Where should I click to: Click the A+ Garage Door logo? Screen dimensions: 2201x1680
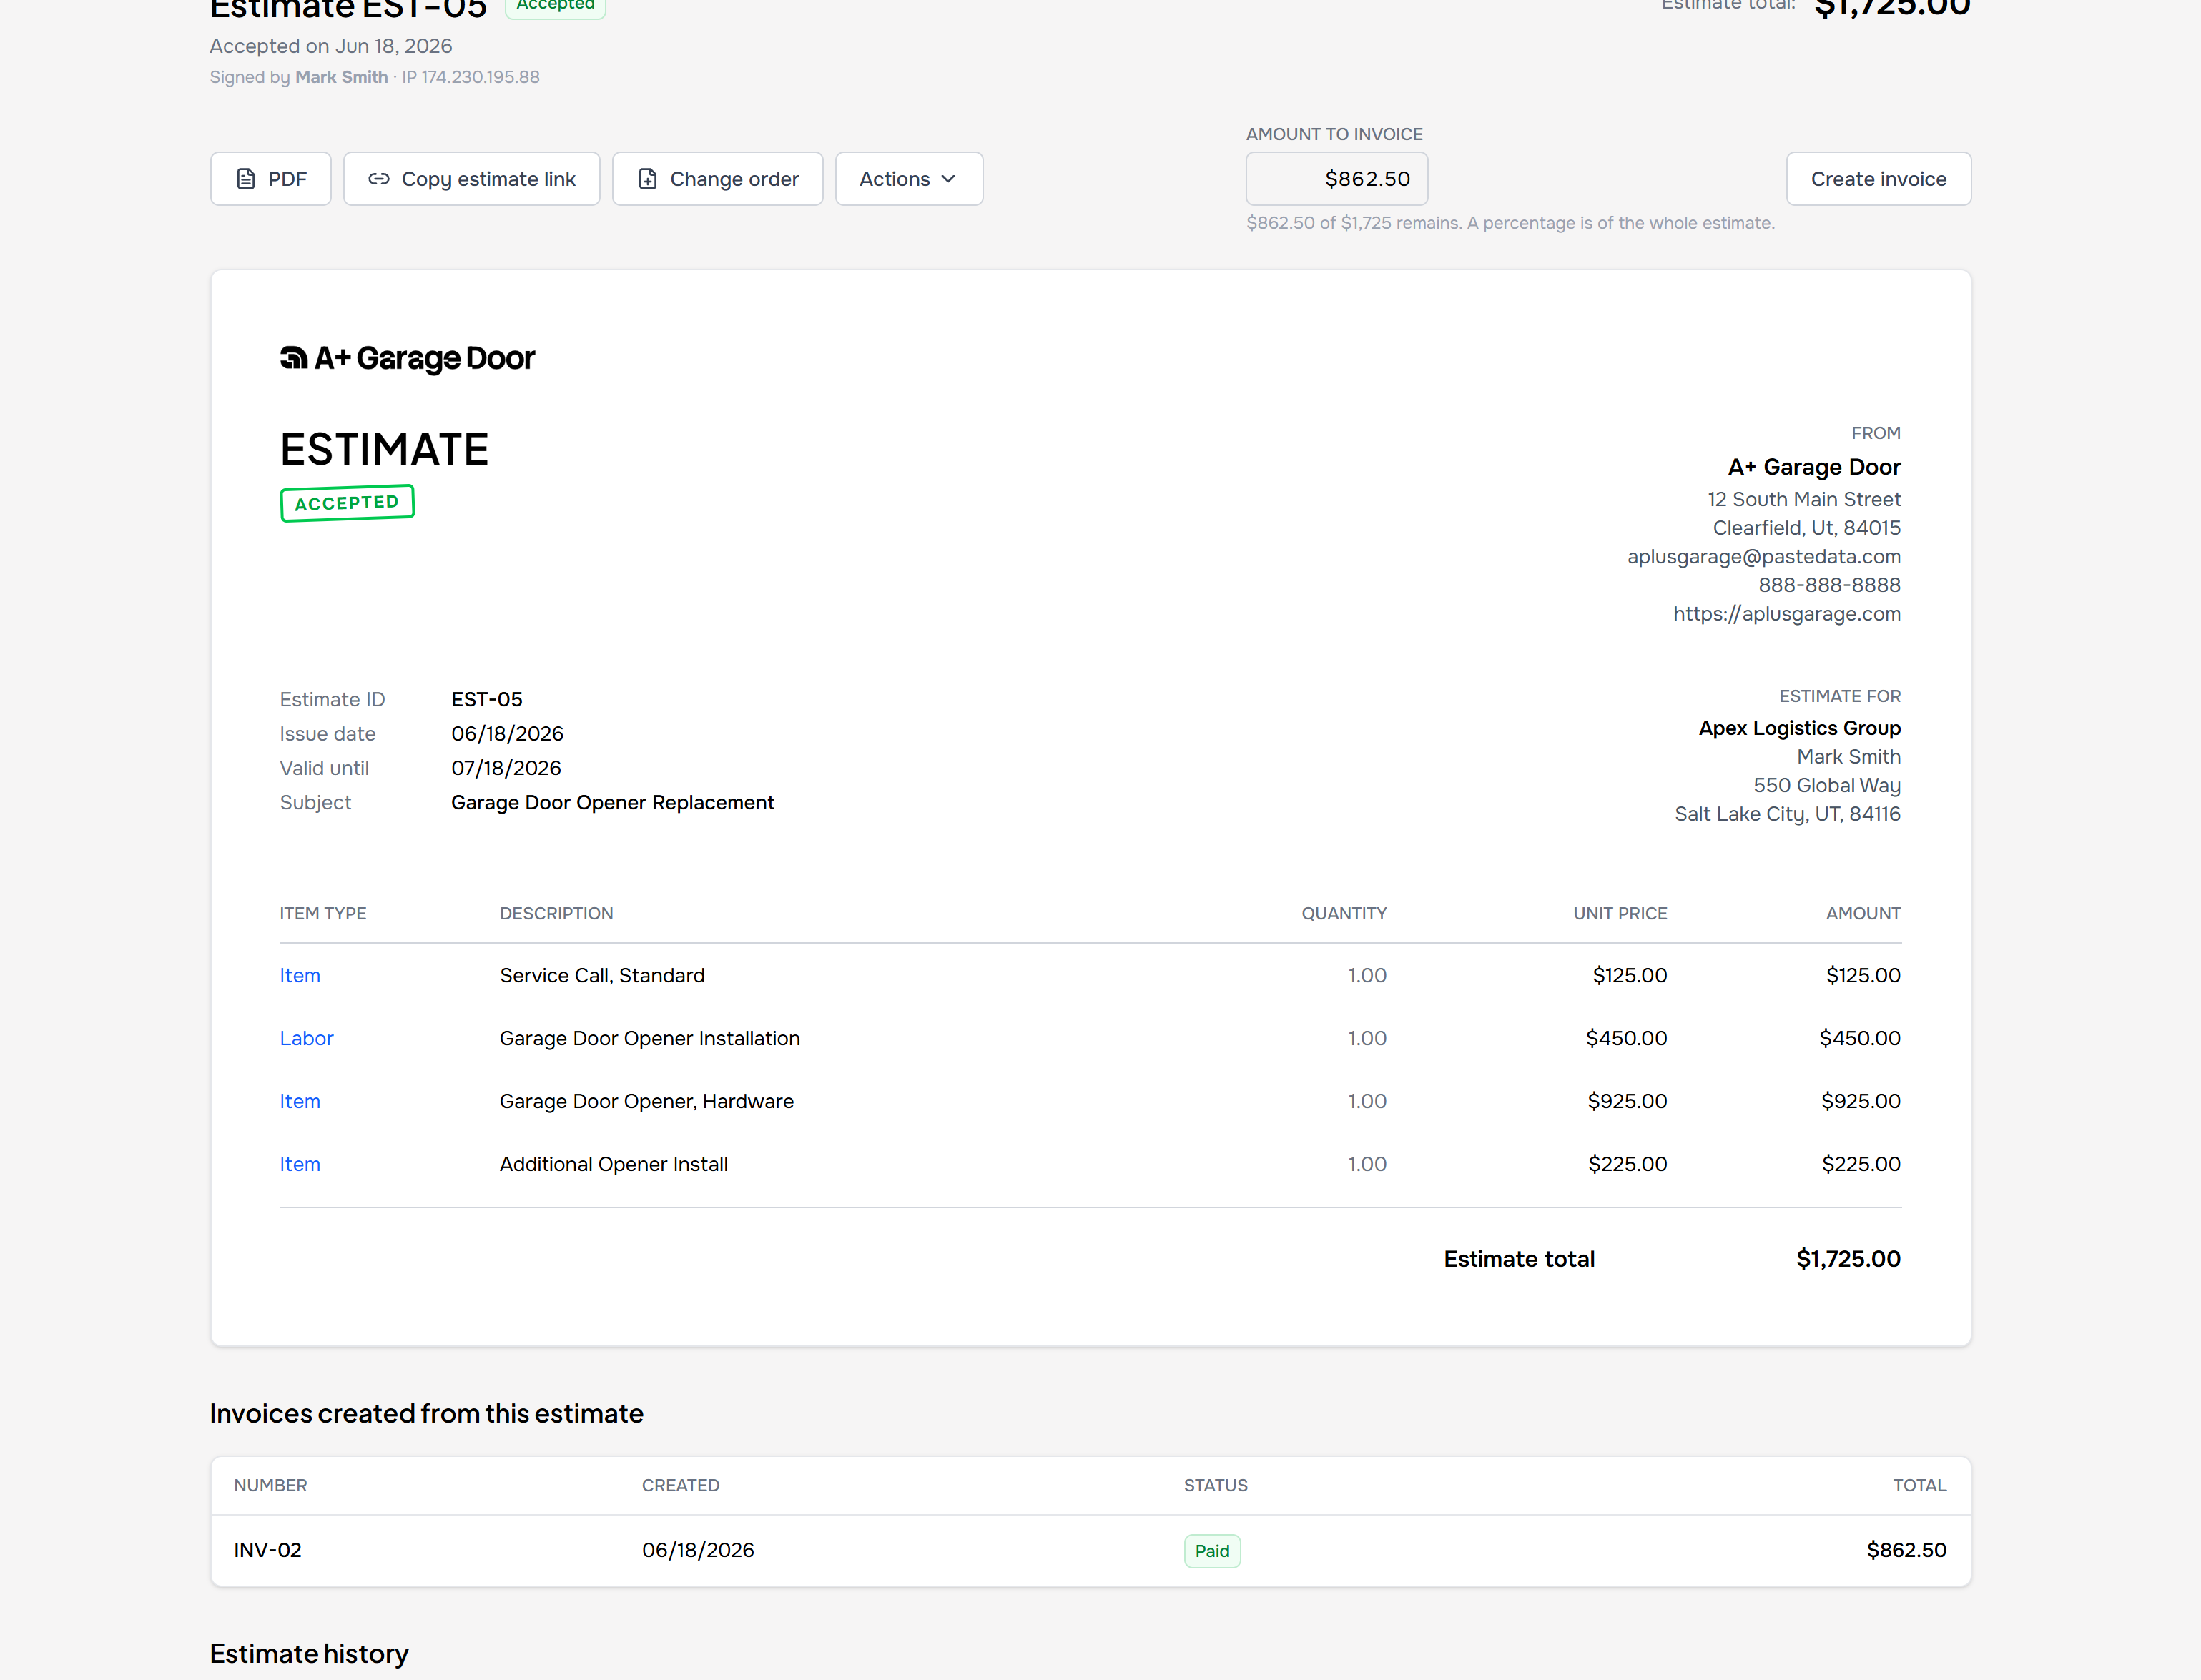coord(407,358)
